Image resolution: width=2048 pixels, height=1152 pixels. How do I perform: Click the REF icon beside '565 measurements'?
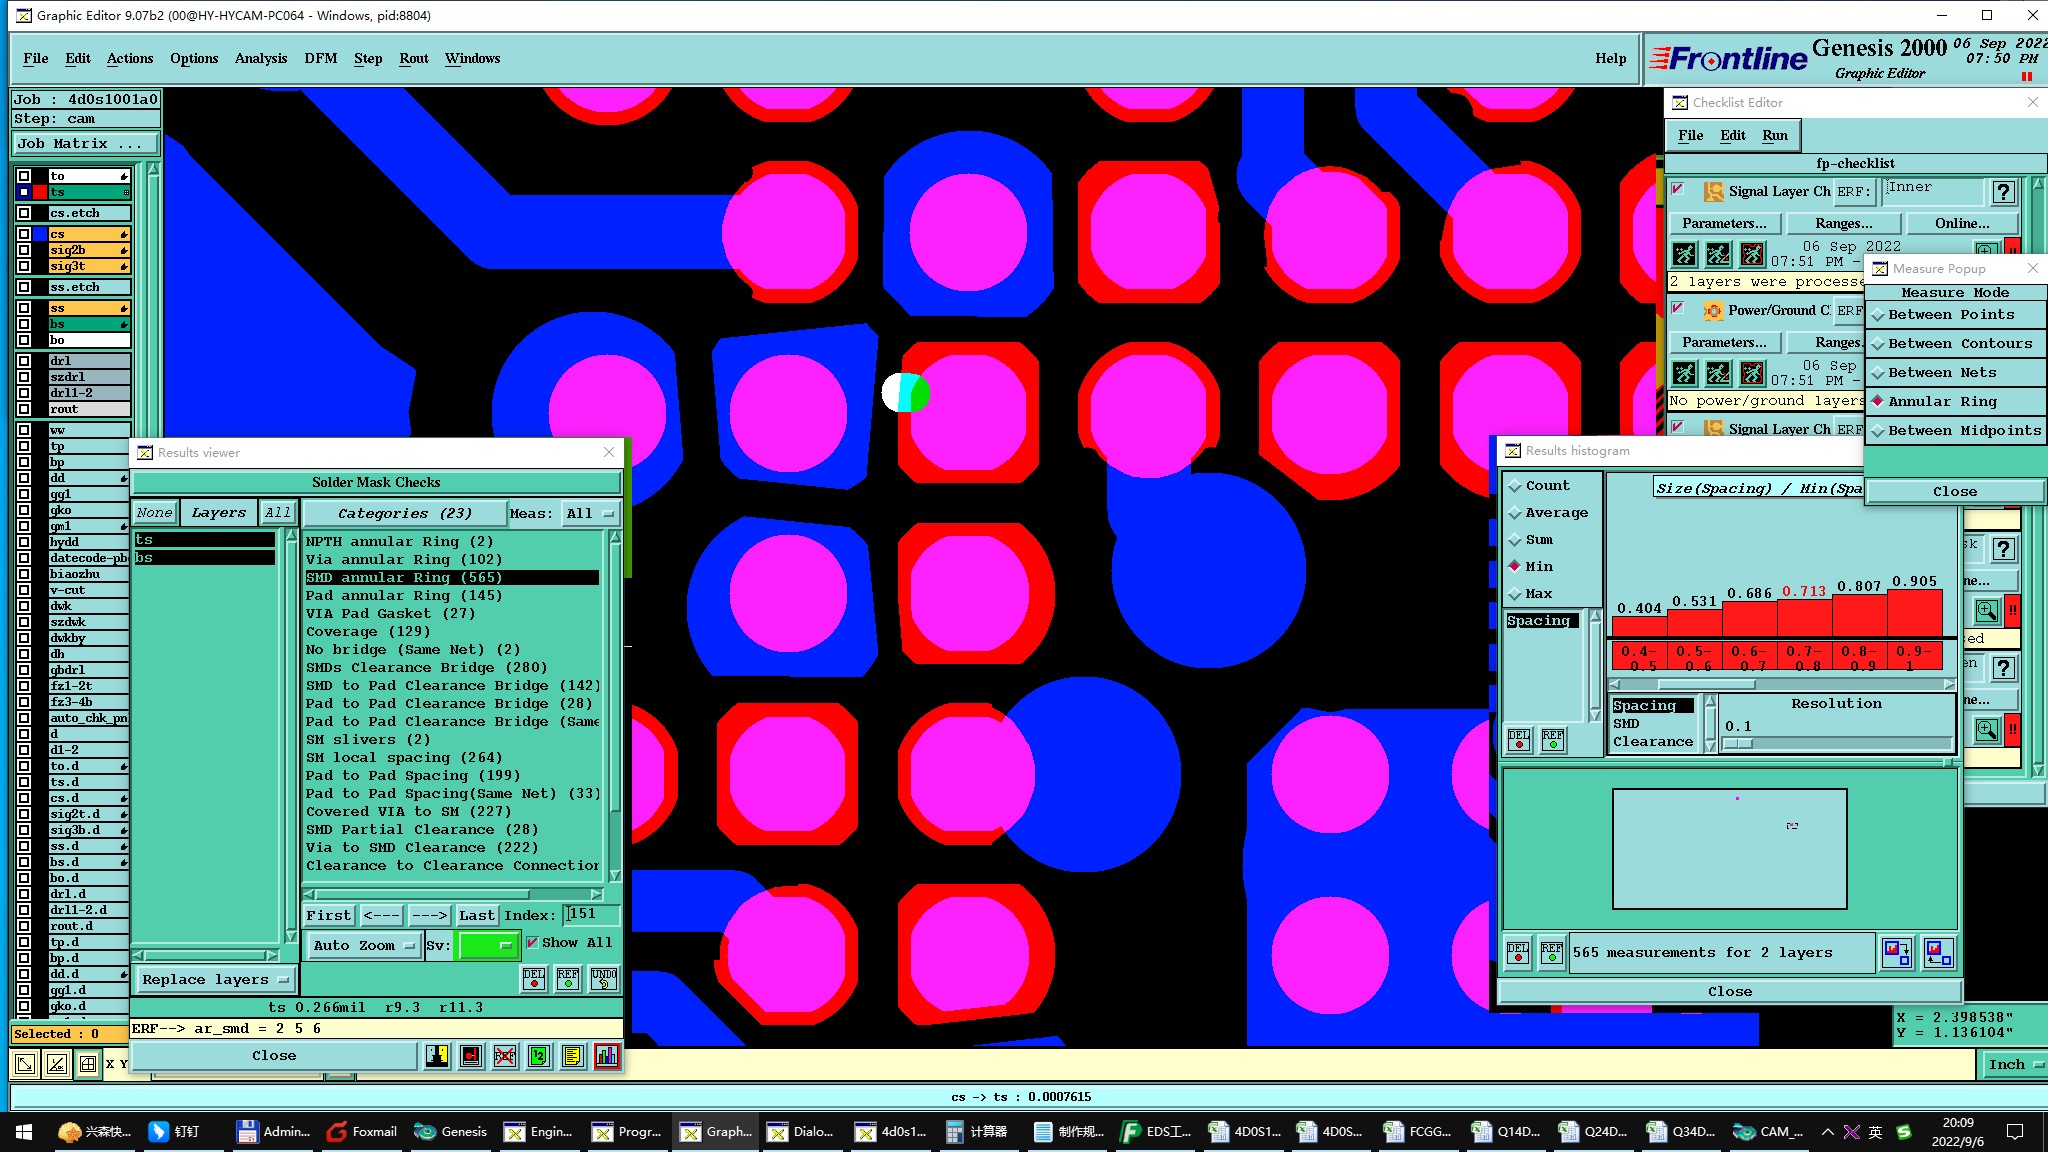pos(1552,952)
